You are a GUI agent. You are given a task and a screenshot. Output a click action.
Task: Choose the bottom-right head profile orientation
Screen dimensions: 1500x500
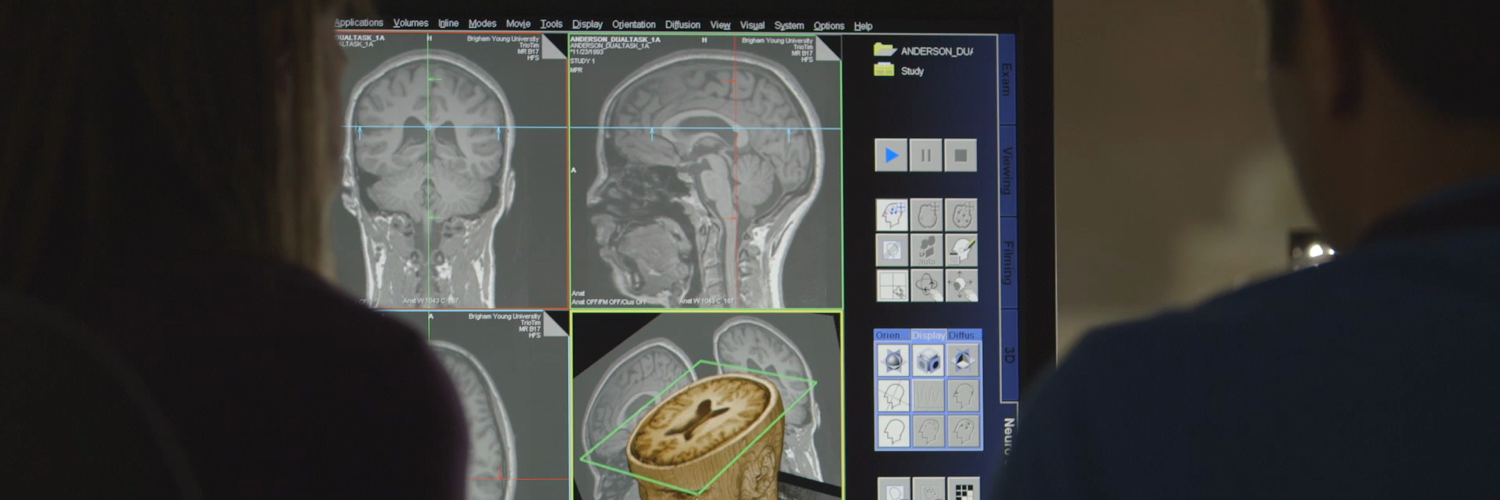click(x=963, y=431)
